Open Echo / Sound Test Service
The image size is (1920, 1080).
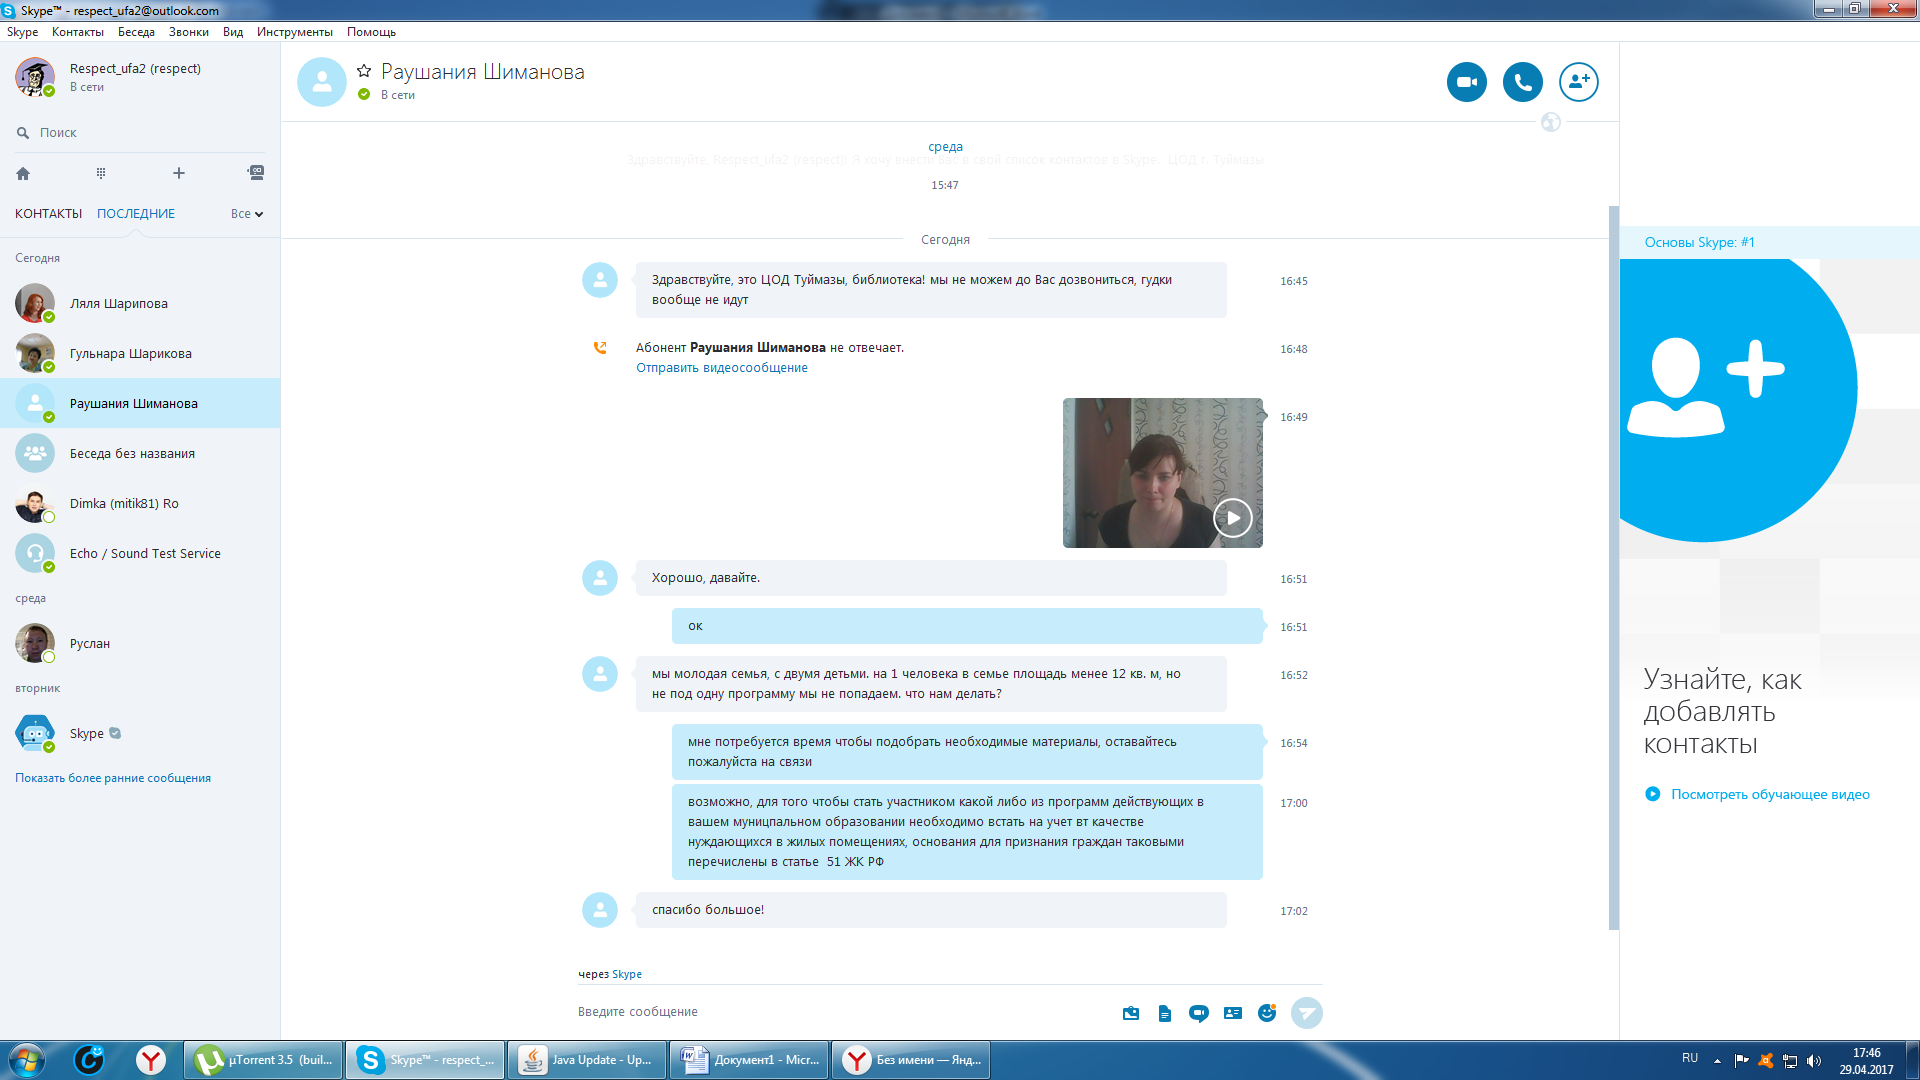click(140, 554)
